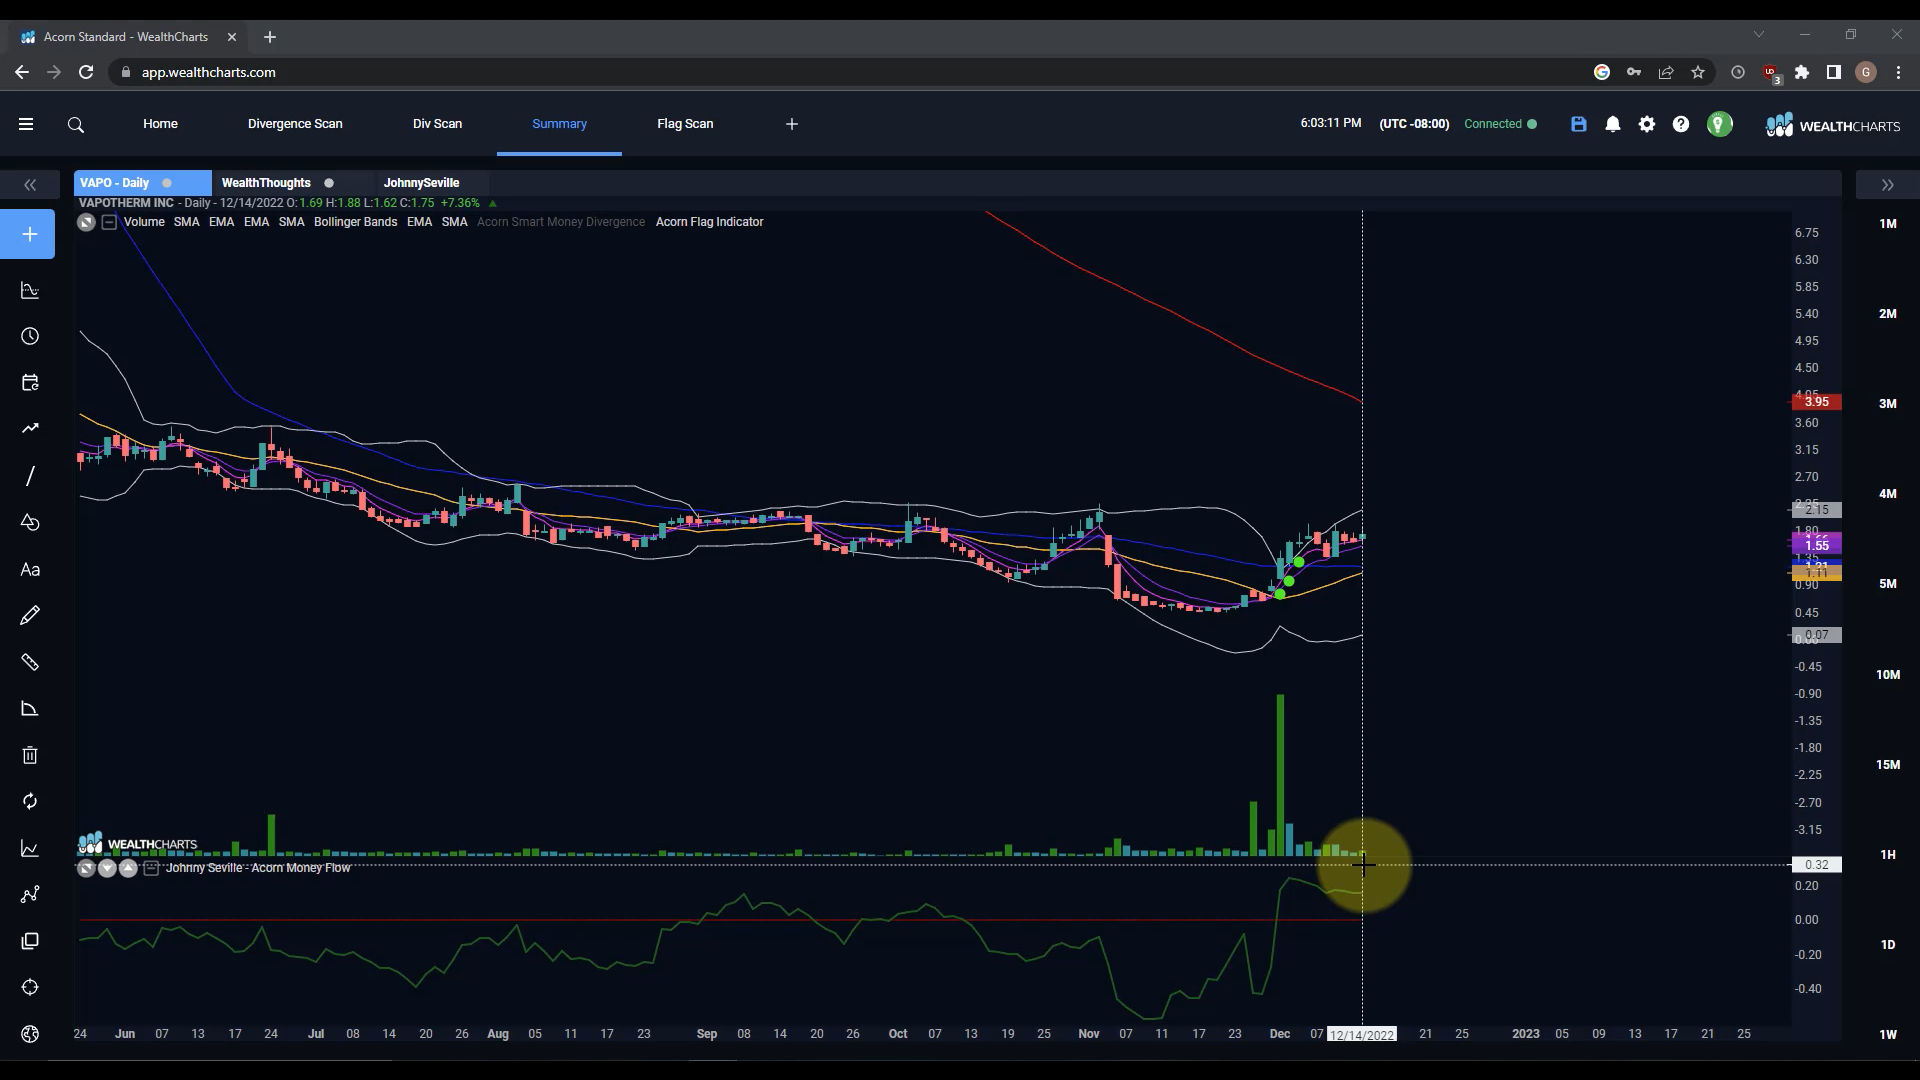The height and width of the screenshot is (1080, 1920).
Task: Select the 5M timeframe button
Action: (x=1888, y=584)
